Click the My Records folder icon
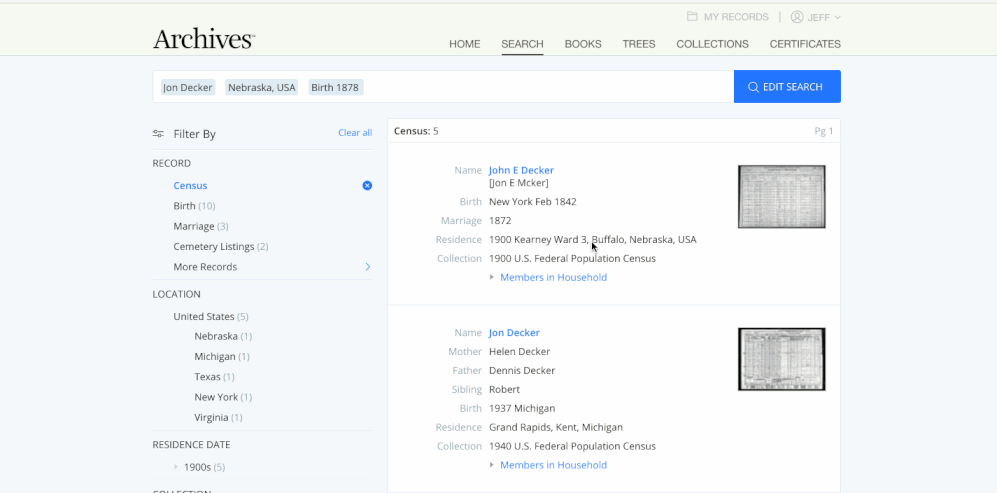The image size is (997, 493). tap(692, 17)
